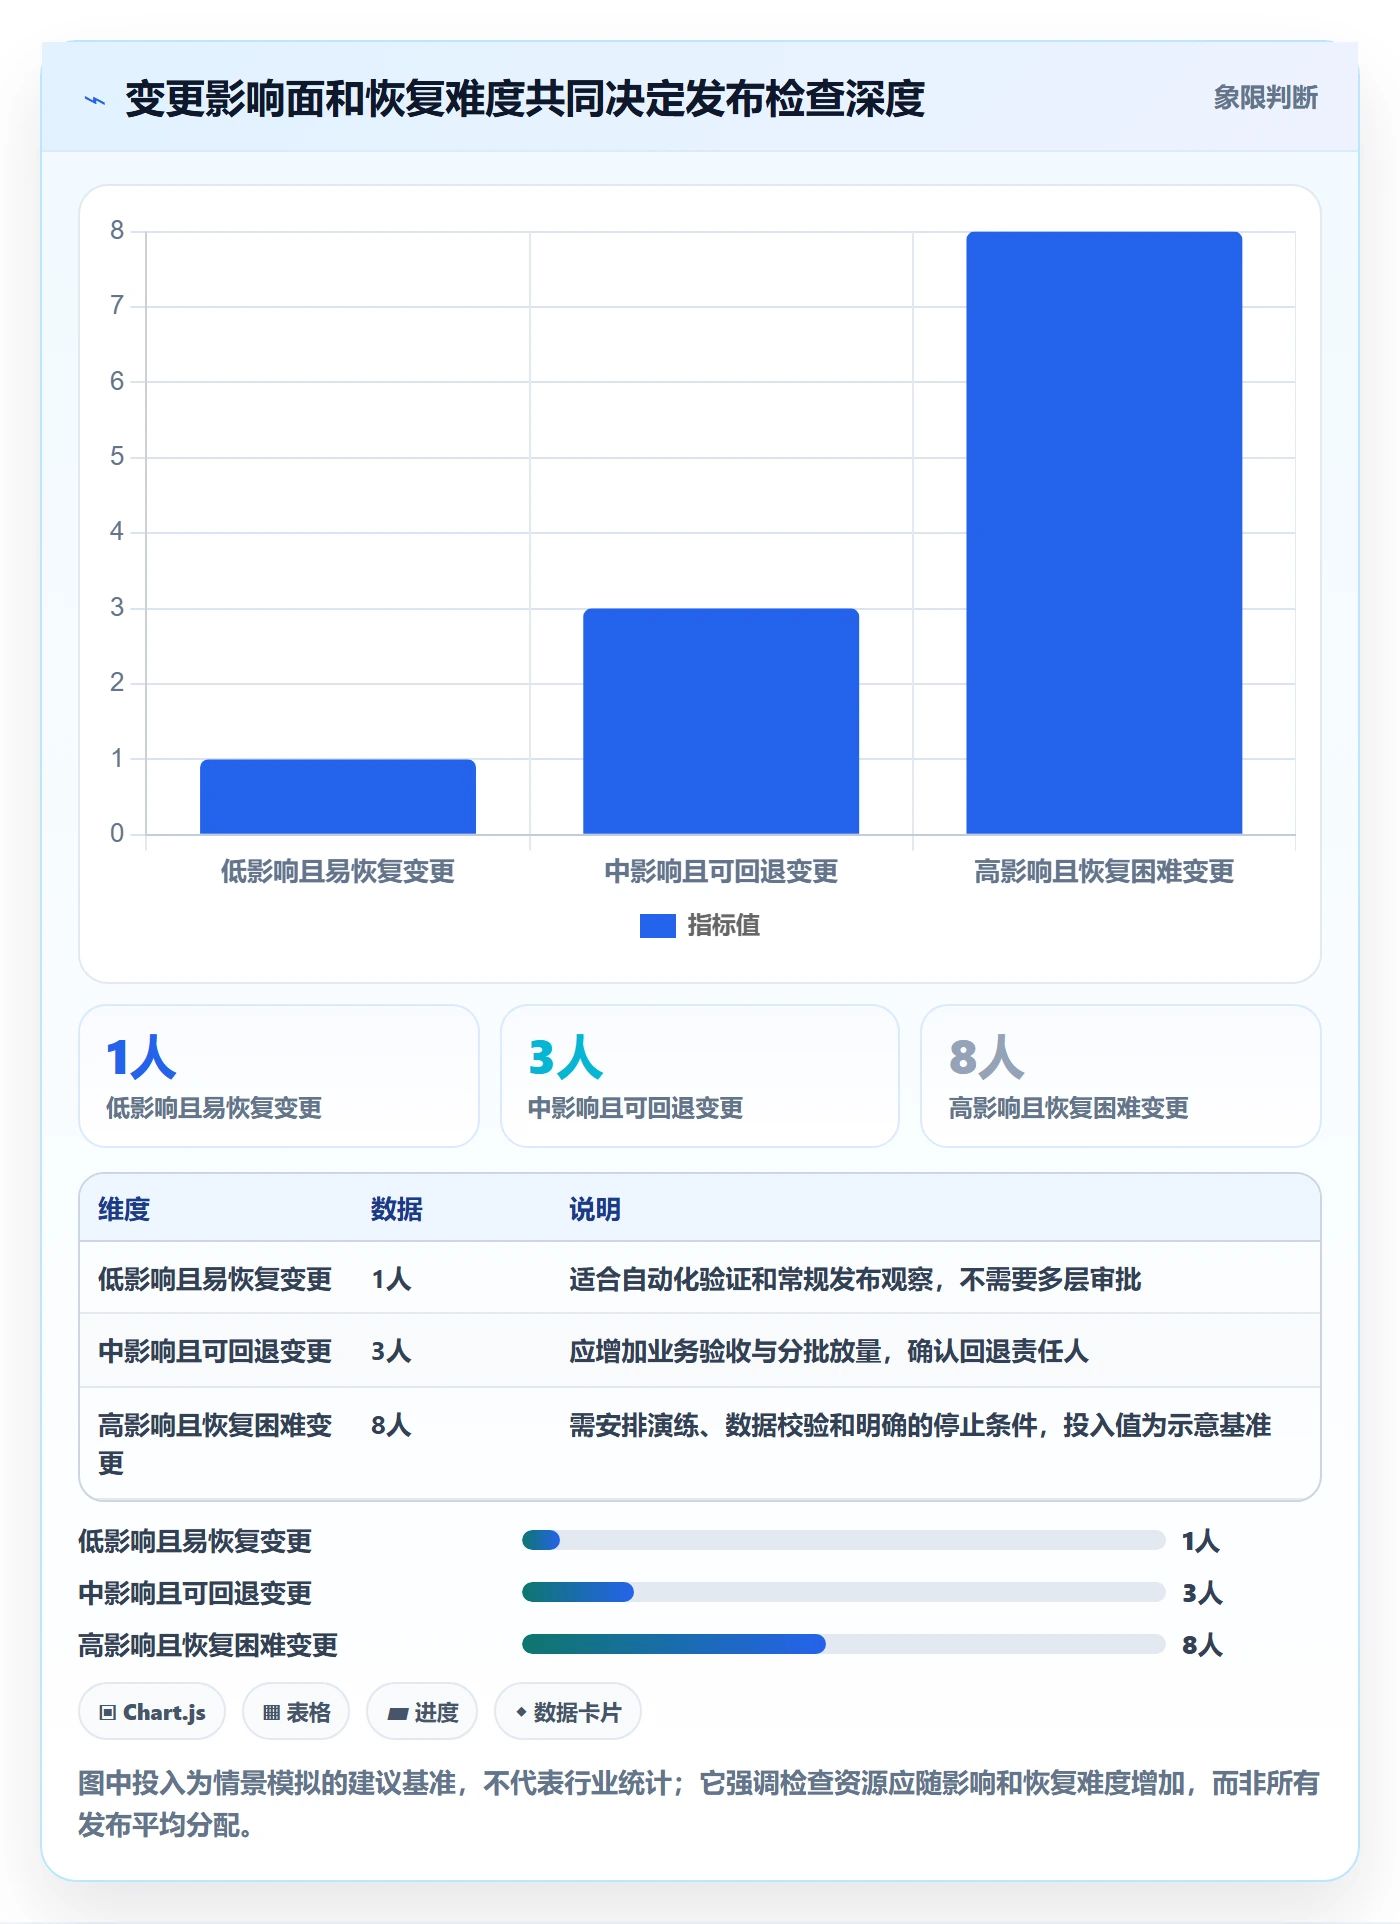
Task: Click the progress bar for 高影响且恢复困难变更
Action: [x=843, y=1644]
